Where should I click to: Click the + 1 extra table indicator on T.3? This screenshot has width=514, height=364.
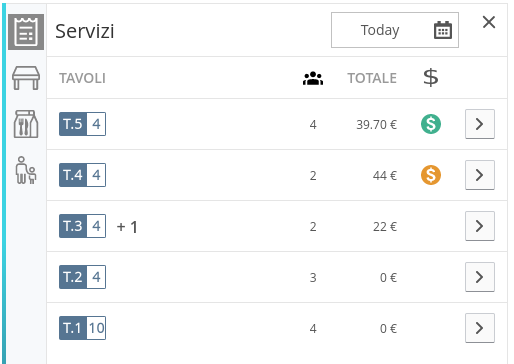pyautogui.click(x=127, y=227)
